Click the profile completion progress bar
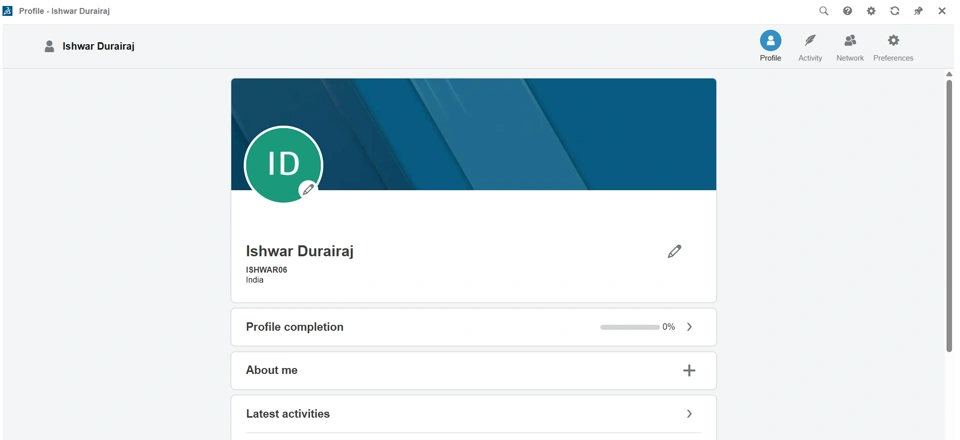 (630, 327)
